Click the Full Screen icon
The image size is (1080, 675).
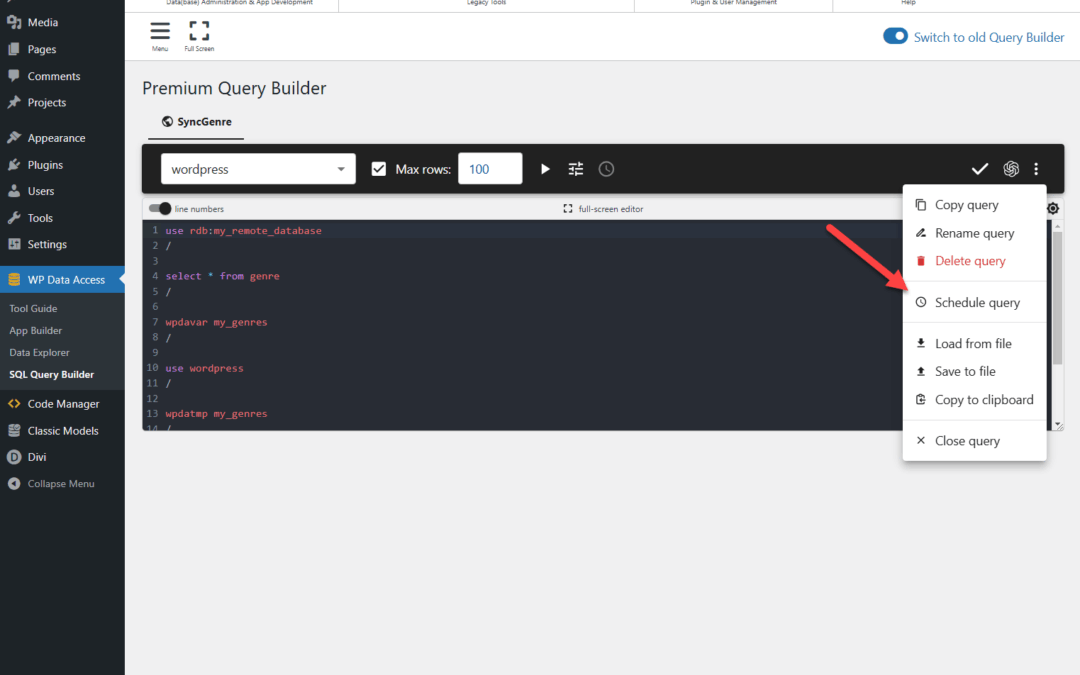[x=199, y=31]
